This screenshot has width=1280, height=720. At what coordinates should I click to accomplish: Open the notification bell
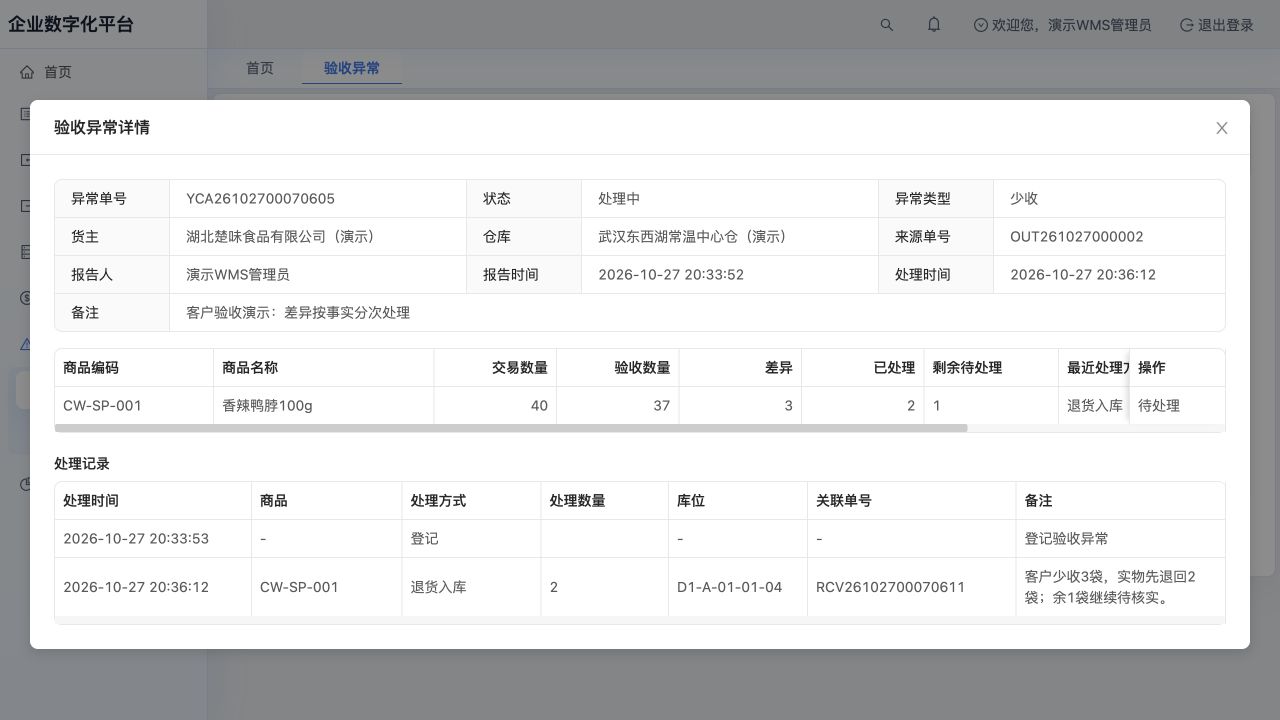pos(934,25)
